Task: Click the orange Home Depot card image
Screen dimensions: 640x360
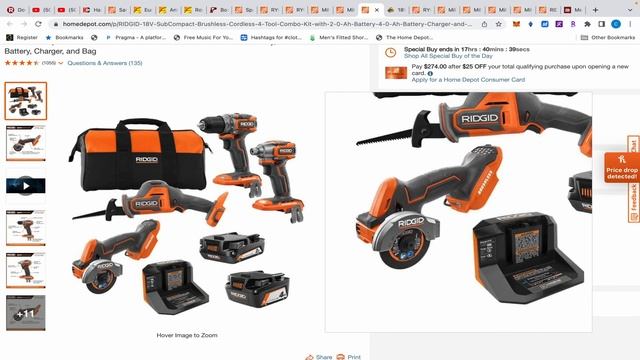Action: coord(396,73)
